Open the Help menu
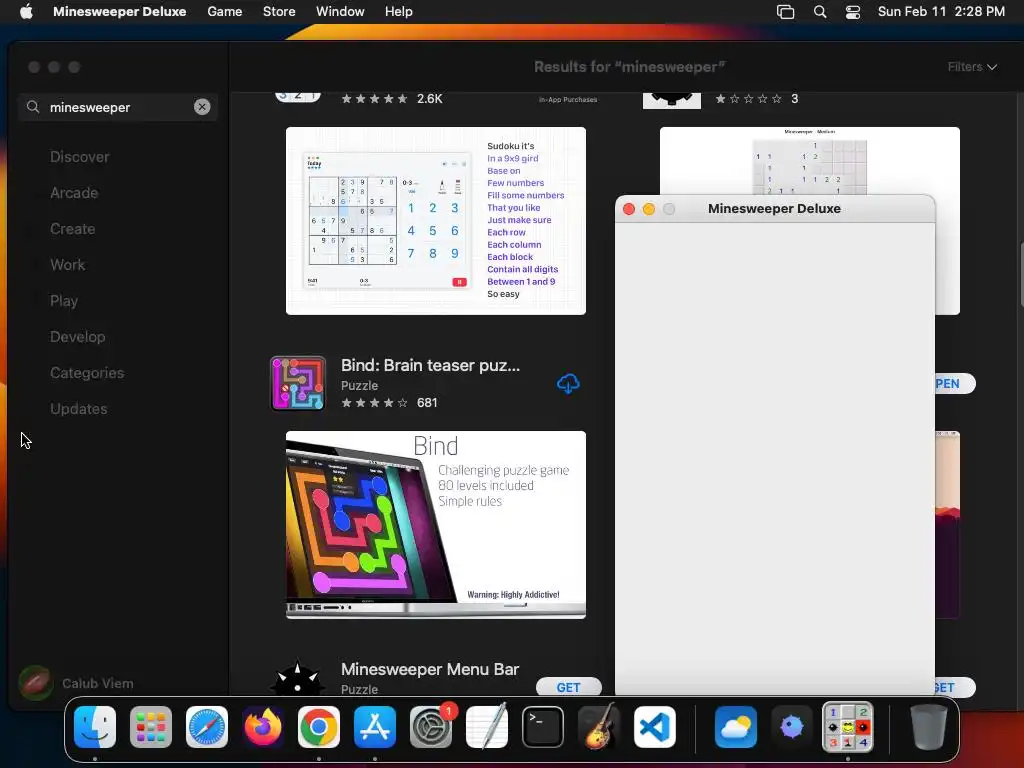 [398, 12]
